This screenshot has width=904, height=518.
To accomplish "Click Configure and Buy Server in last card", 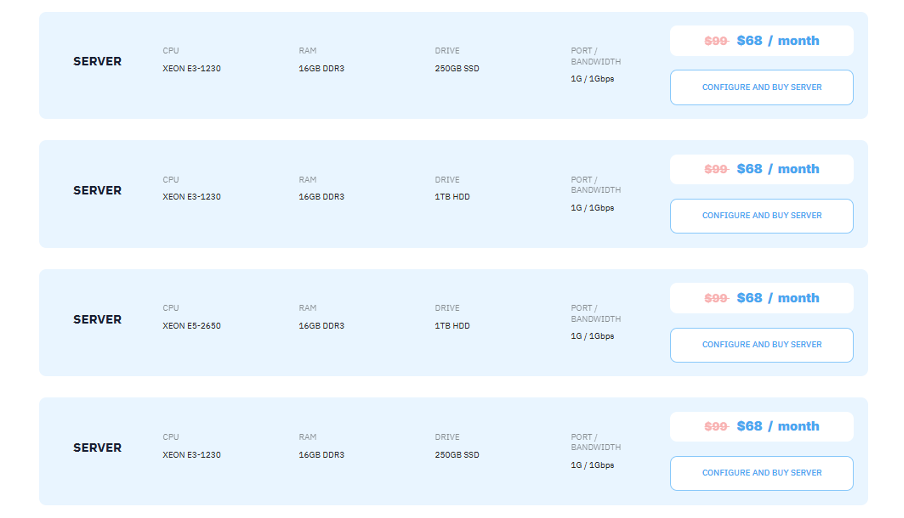I will 761,473.
